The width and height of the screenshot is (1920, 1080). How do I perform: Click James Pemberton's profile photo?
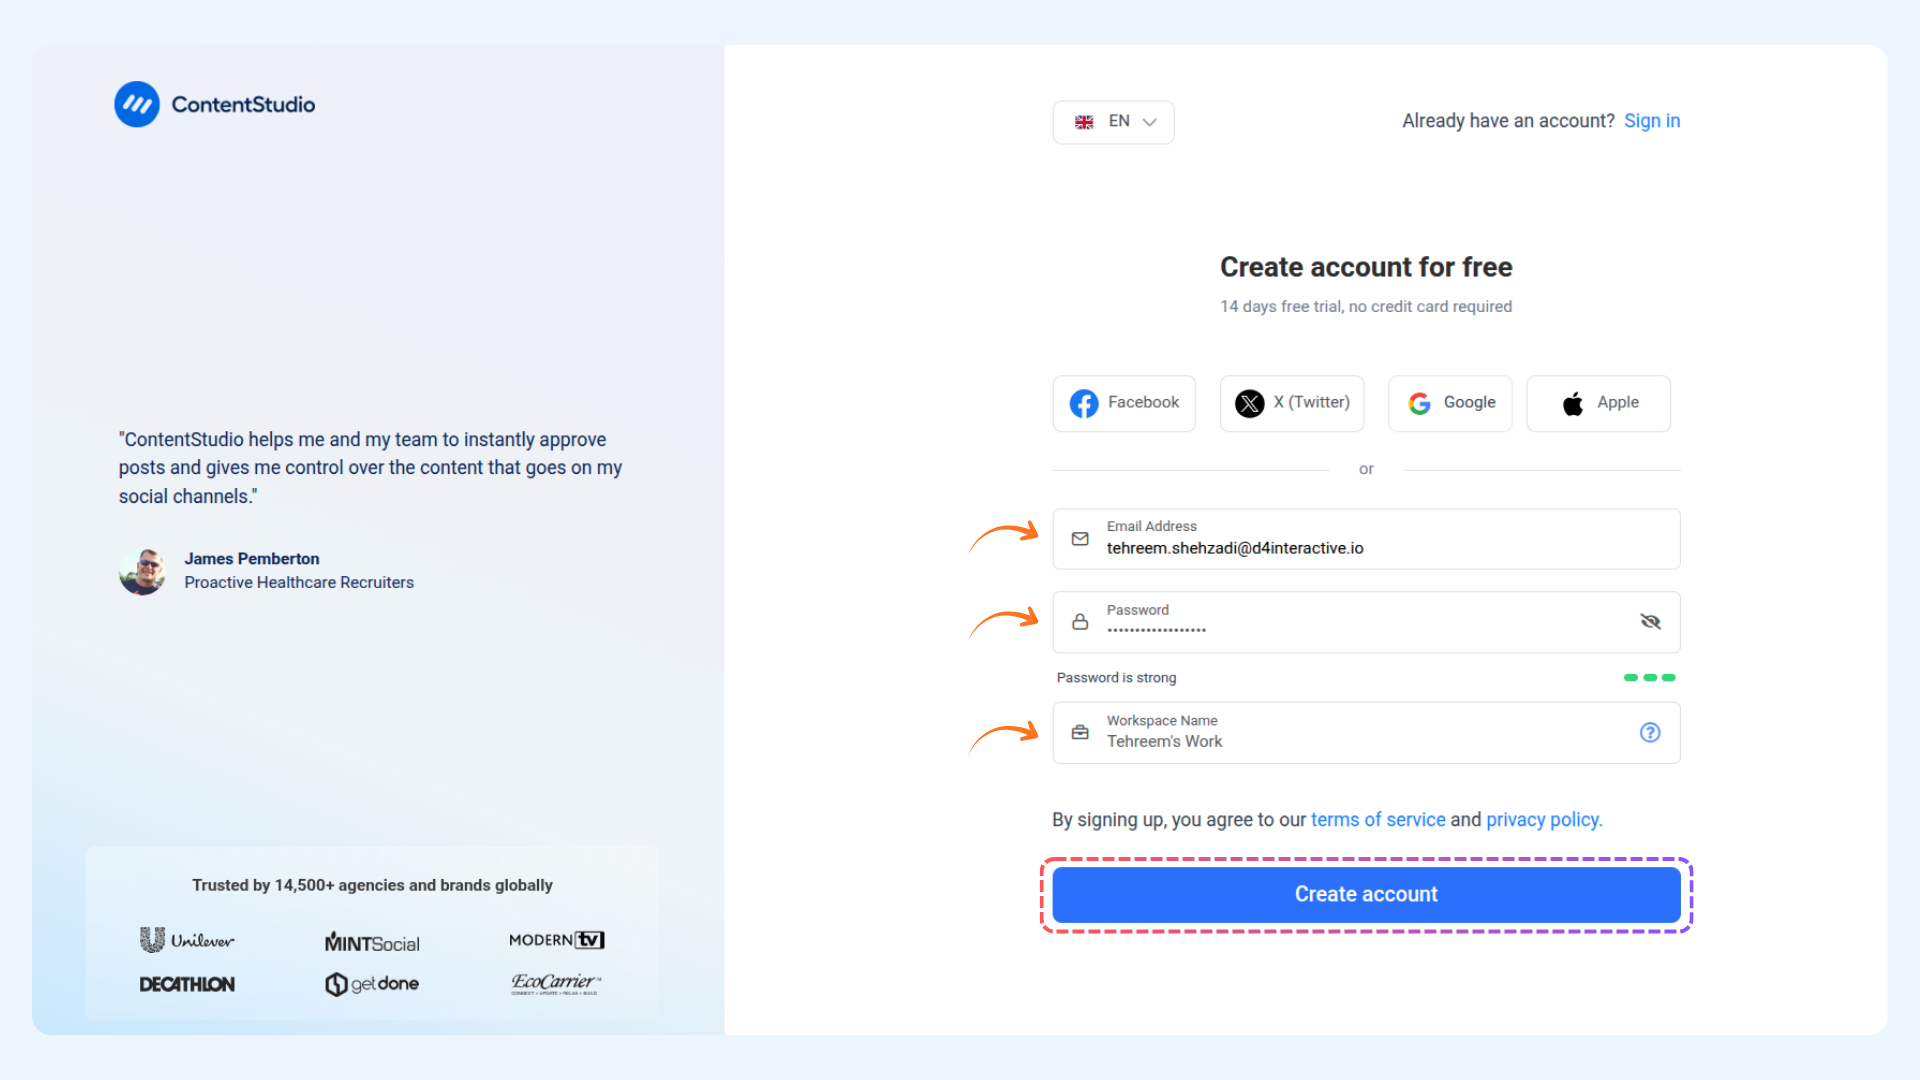(142, 571)
